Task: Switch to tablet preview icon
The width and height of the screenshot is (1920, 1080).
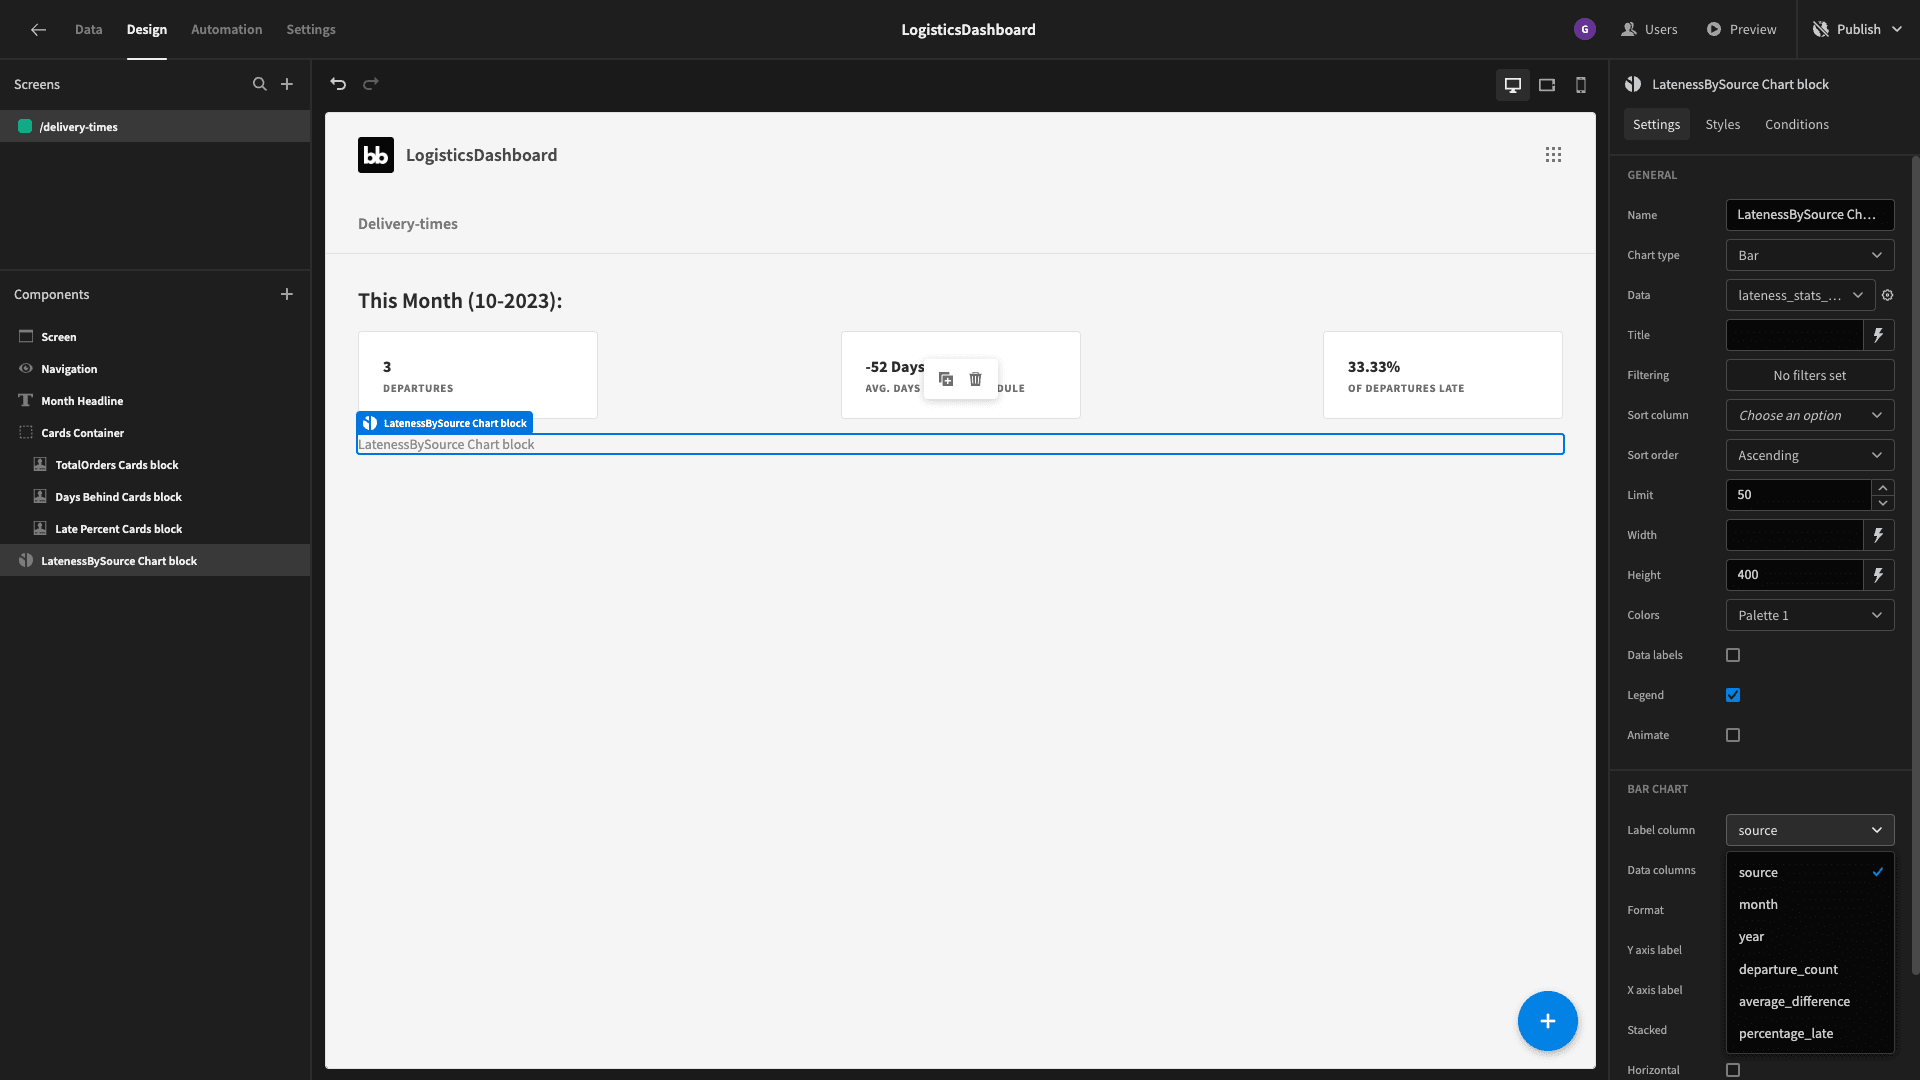Action: click(x=1547, y=85)
